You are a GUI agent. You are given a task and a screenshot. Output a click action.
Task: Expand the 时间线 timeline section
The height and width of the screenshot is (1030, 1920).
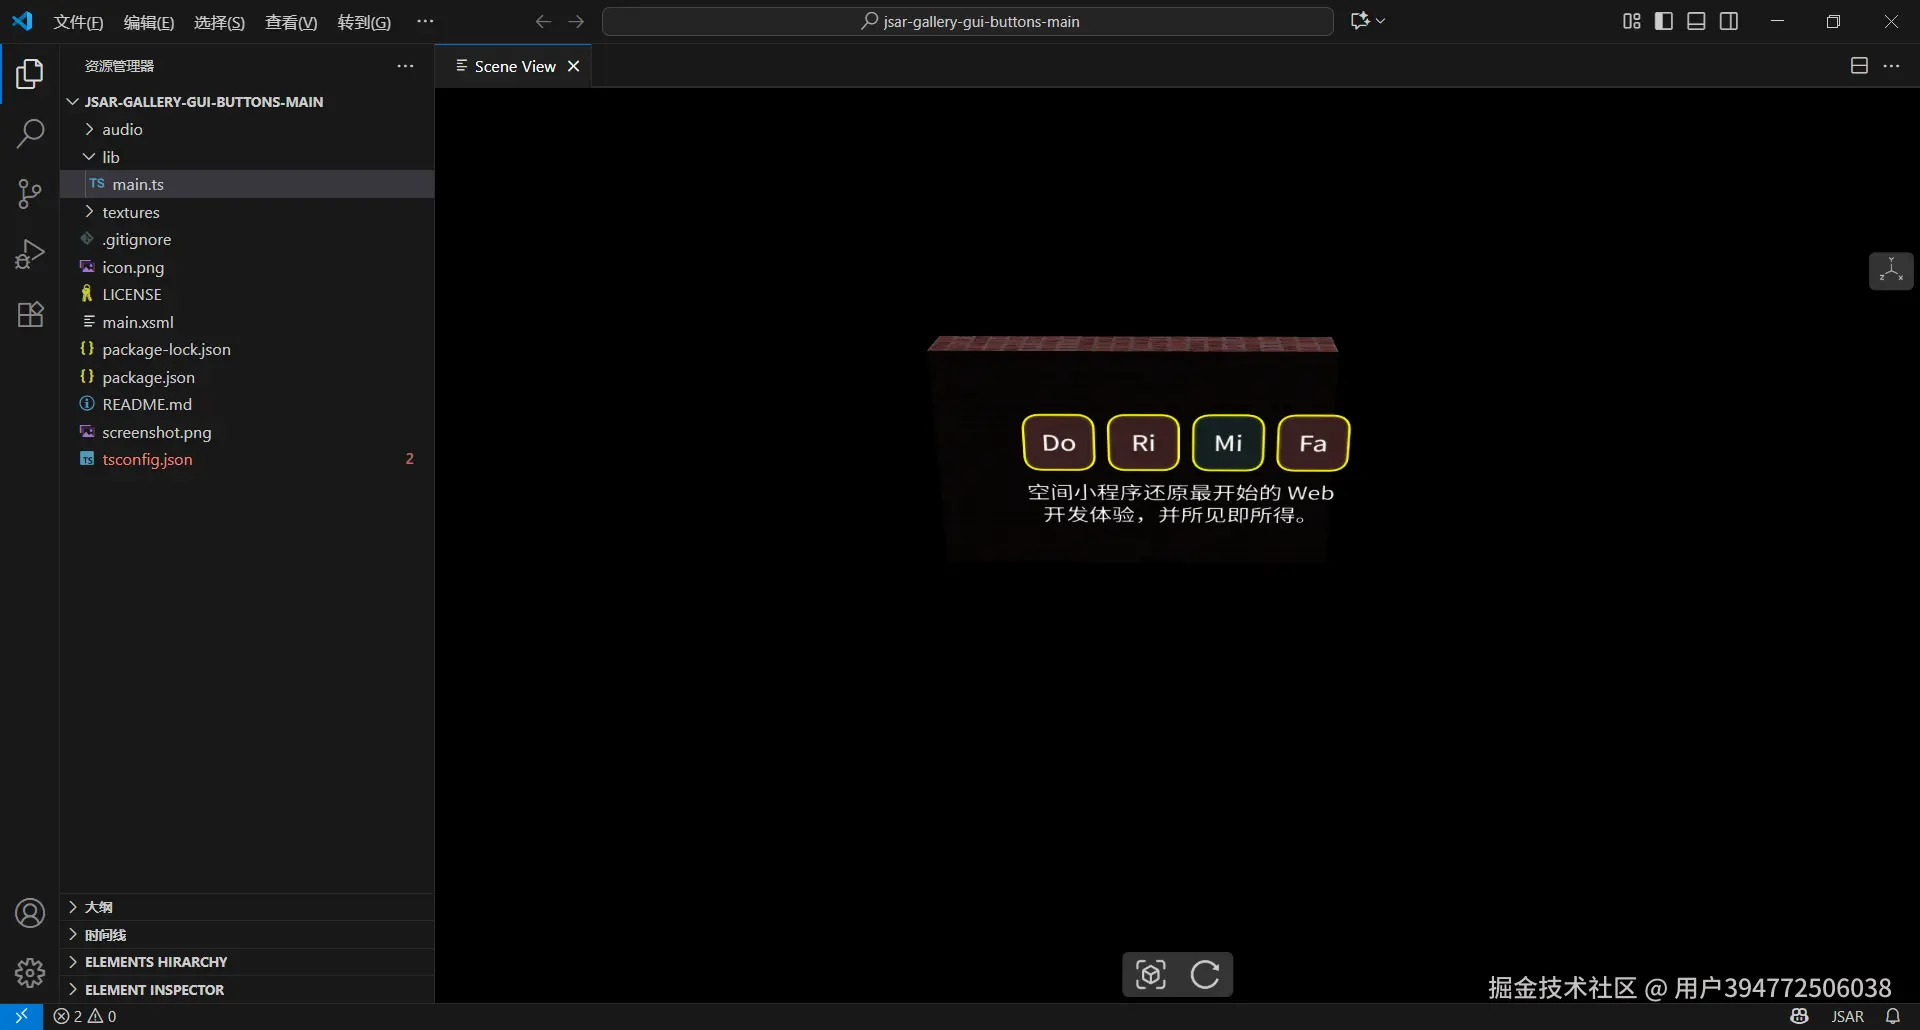[x=247, y=935]
